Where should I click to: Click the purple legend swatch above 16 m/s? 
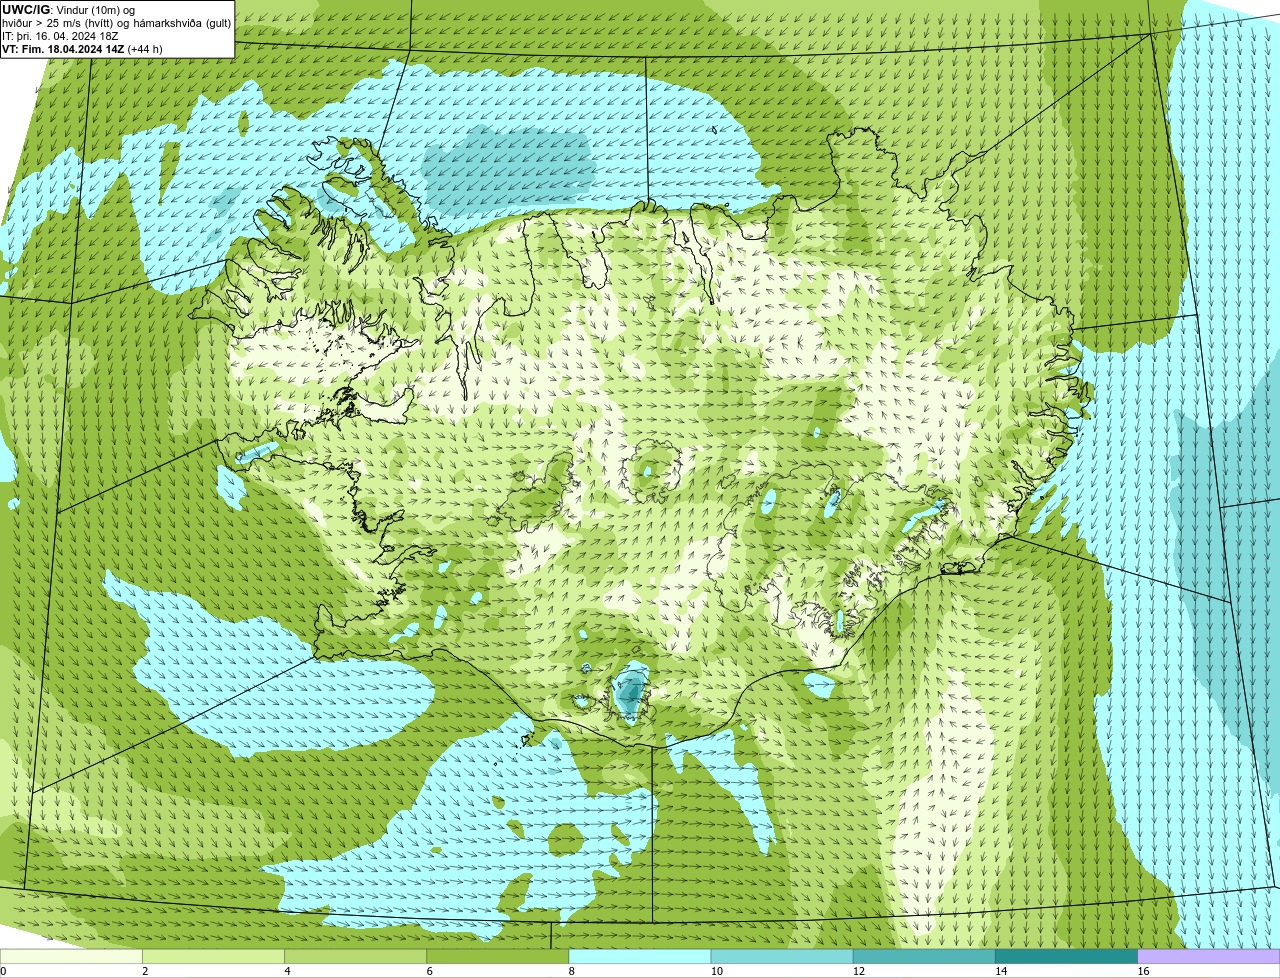pyautogui.click(x=1209, y=956)
